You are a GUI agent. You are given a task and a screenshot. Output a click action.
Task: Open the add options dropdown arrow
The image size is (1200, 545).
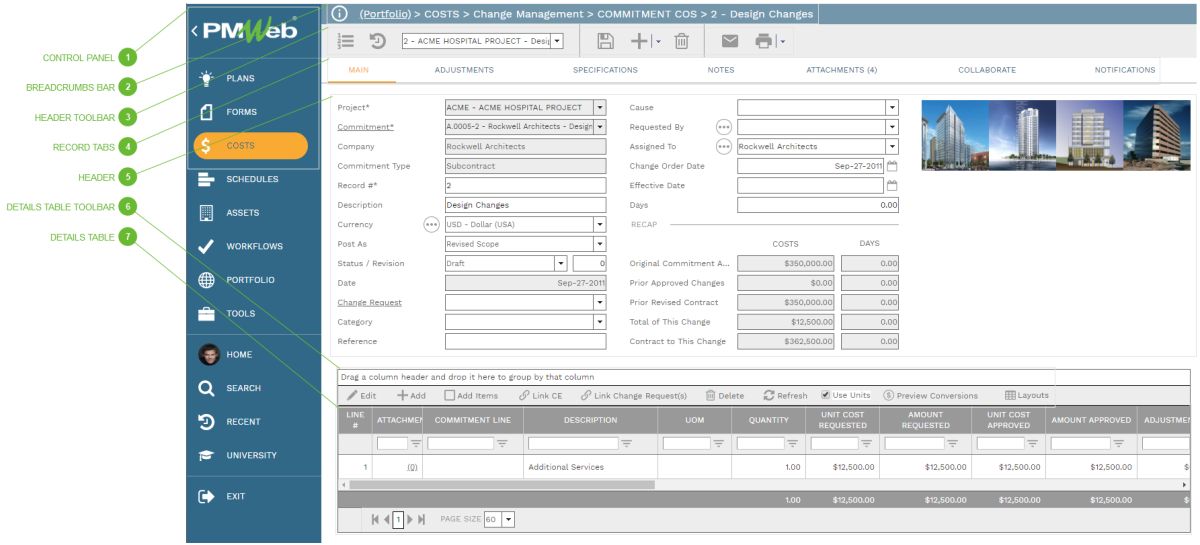click(x=656, y=42)
